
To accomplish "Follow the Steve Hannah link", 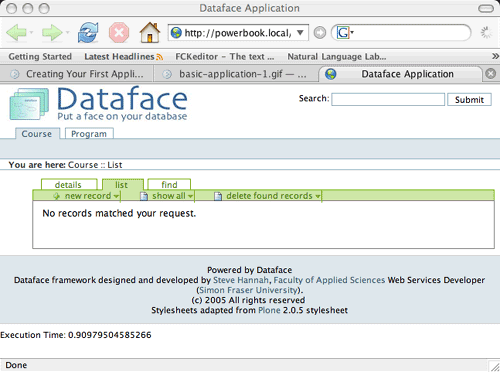I will pos(241,280).
